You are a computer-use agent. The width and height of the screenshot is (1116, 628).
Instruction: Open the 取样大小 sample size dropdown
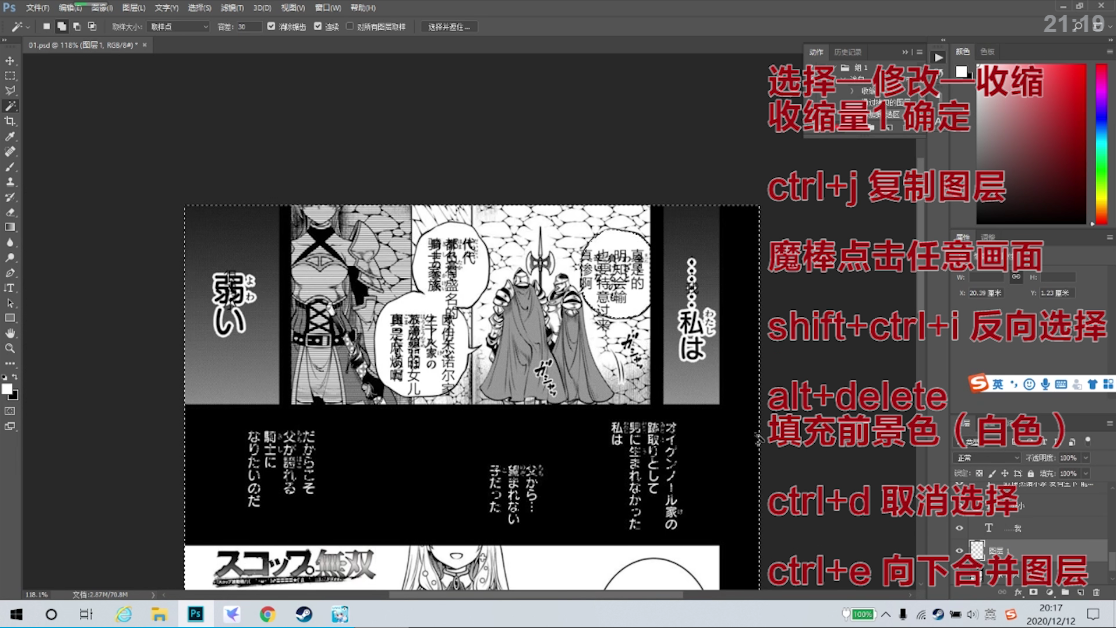pyautogui.click(x=179, y=26)
